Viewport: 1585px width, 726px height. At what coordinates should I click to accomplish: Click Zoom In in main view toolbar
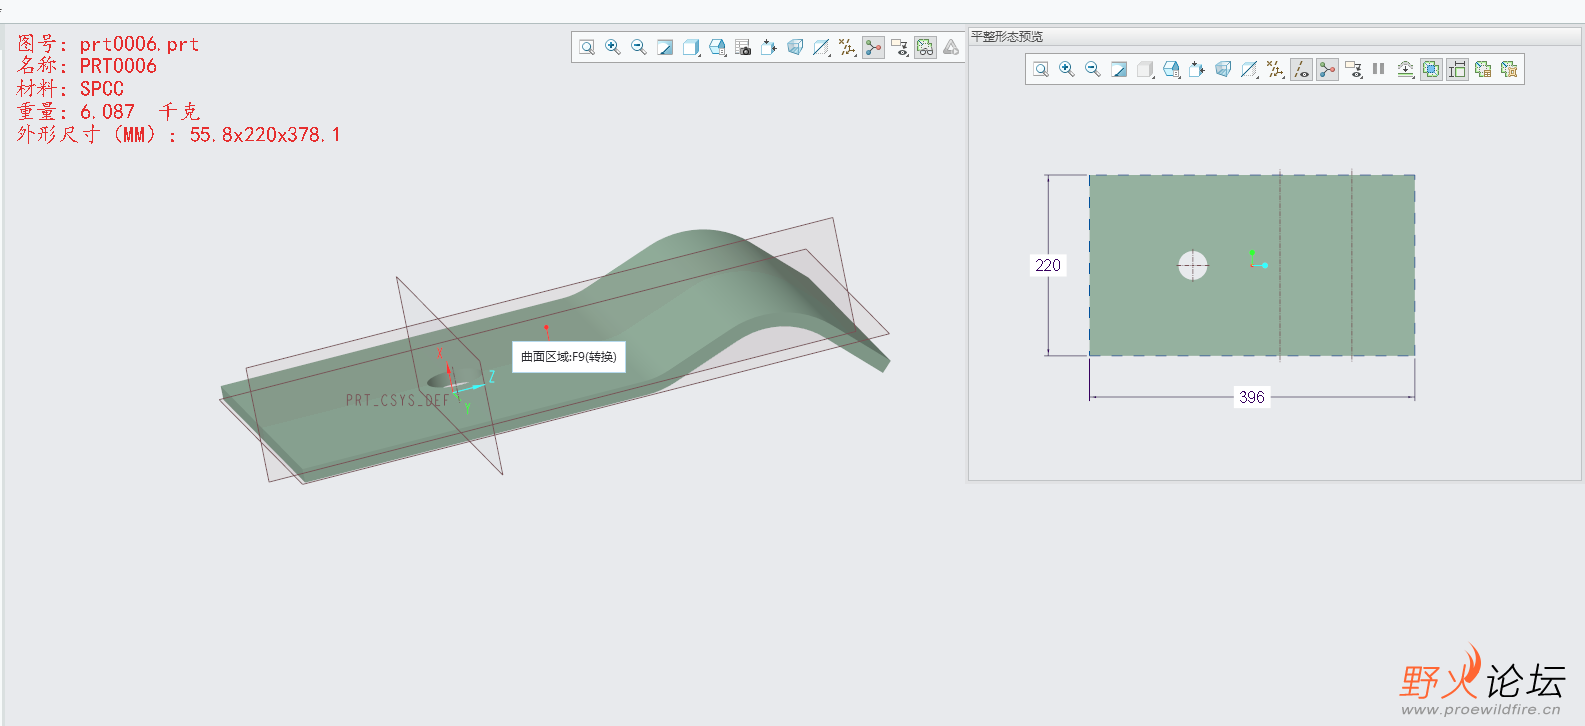click(x=613, y=47)
